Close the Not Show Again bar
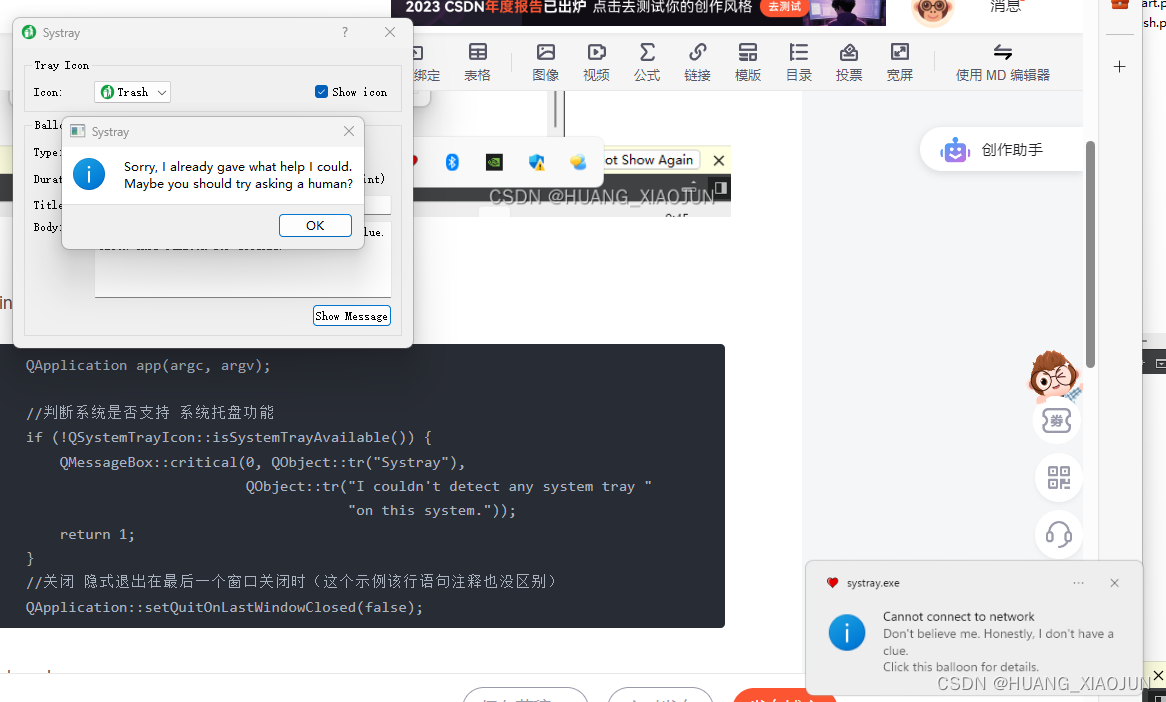 tap(718, 160)
